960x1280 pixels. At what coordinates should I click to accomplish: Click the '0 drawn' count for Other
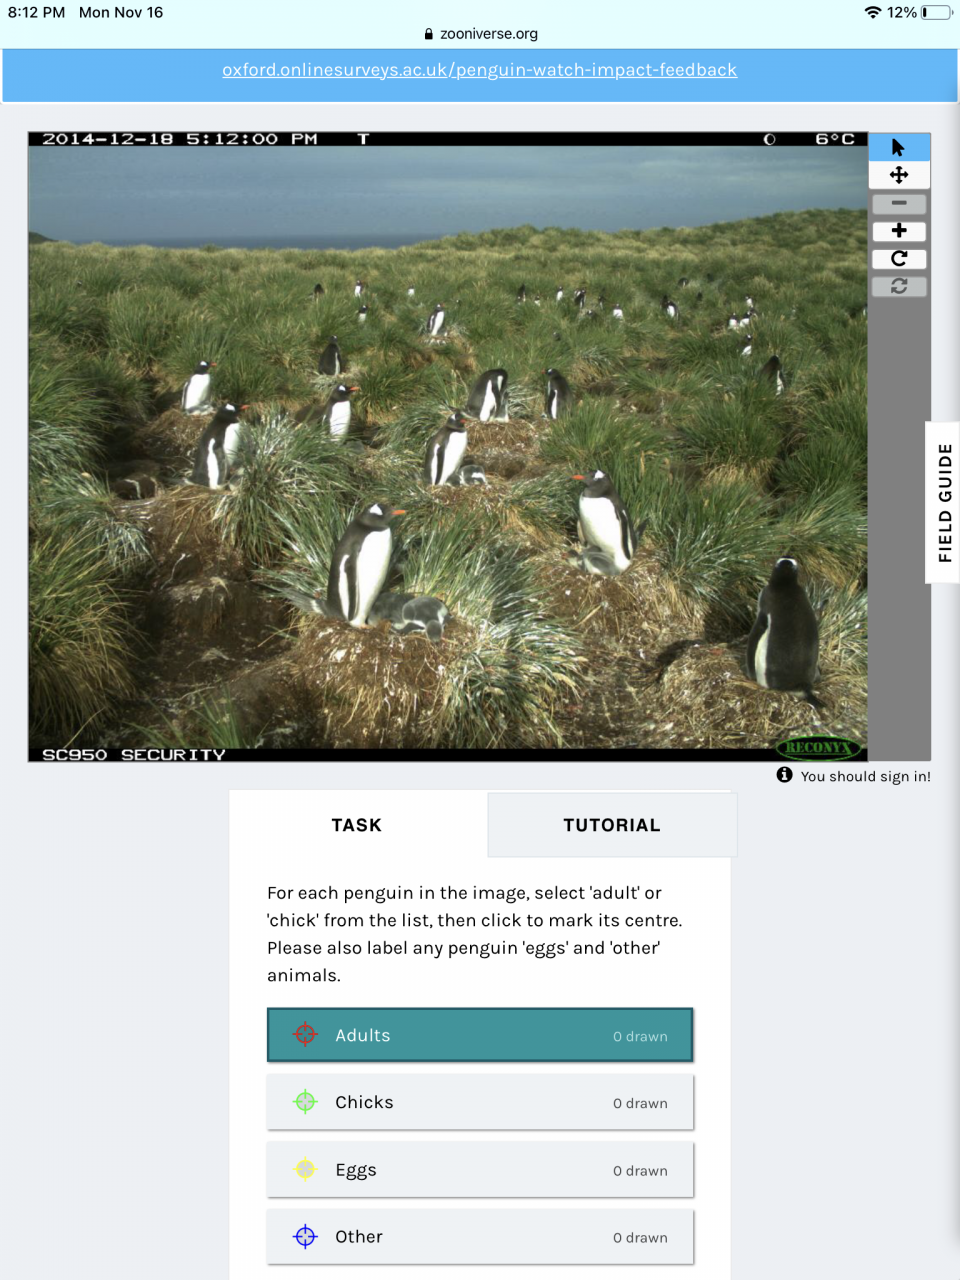click(640, 1237)
